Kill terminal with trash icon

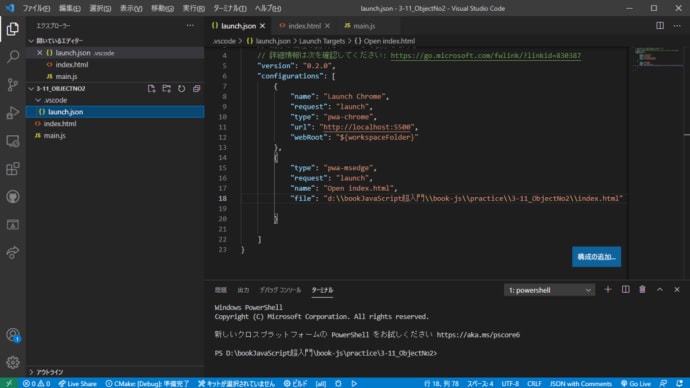[642, 289]
